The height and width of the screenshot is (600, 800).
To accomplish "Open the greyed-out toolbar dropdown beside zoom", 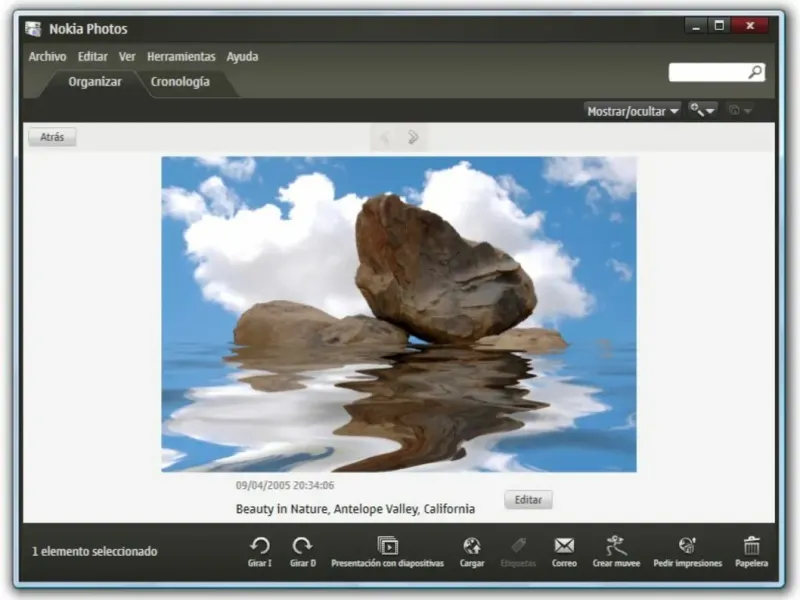I will [x=739, y=110].
